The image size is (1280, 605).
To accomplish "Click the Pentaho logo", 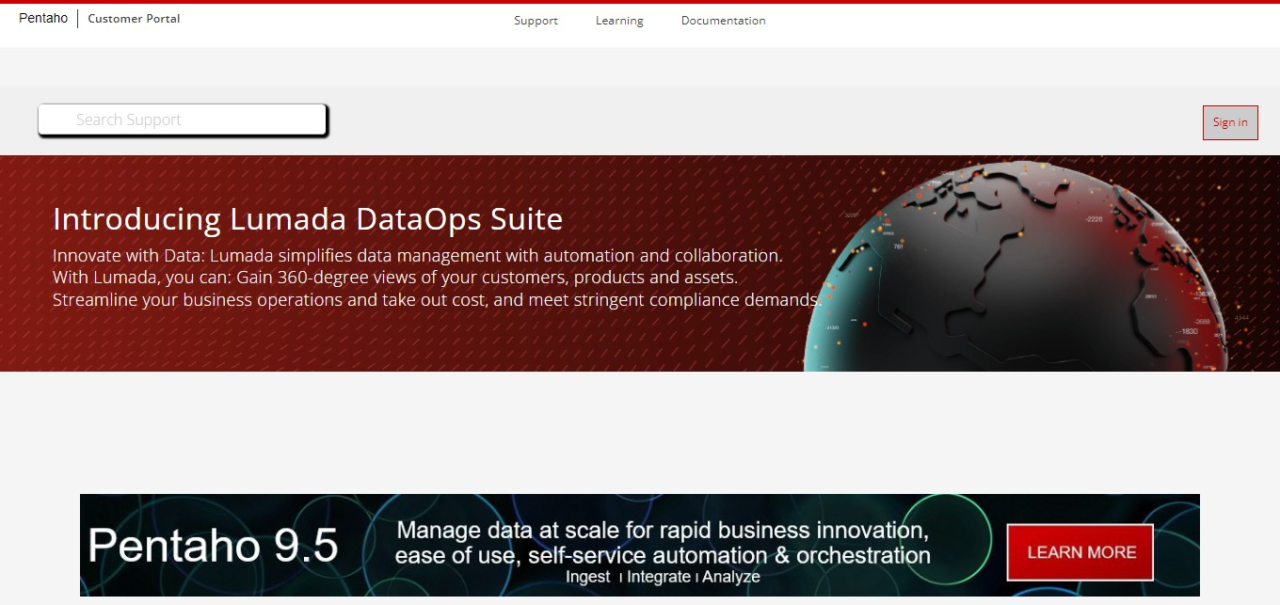I will [x=43, y=19].
